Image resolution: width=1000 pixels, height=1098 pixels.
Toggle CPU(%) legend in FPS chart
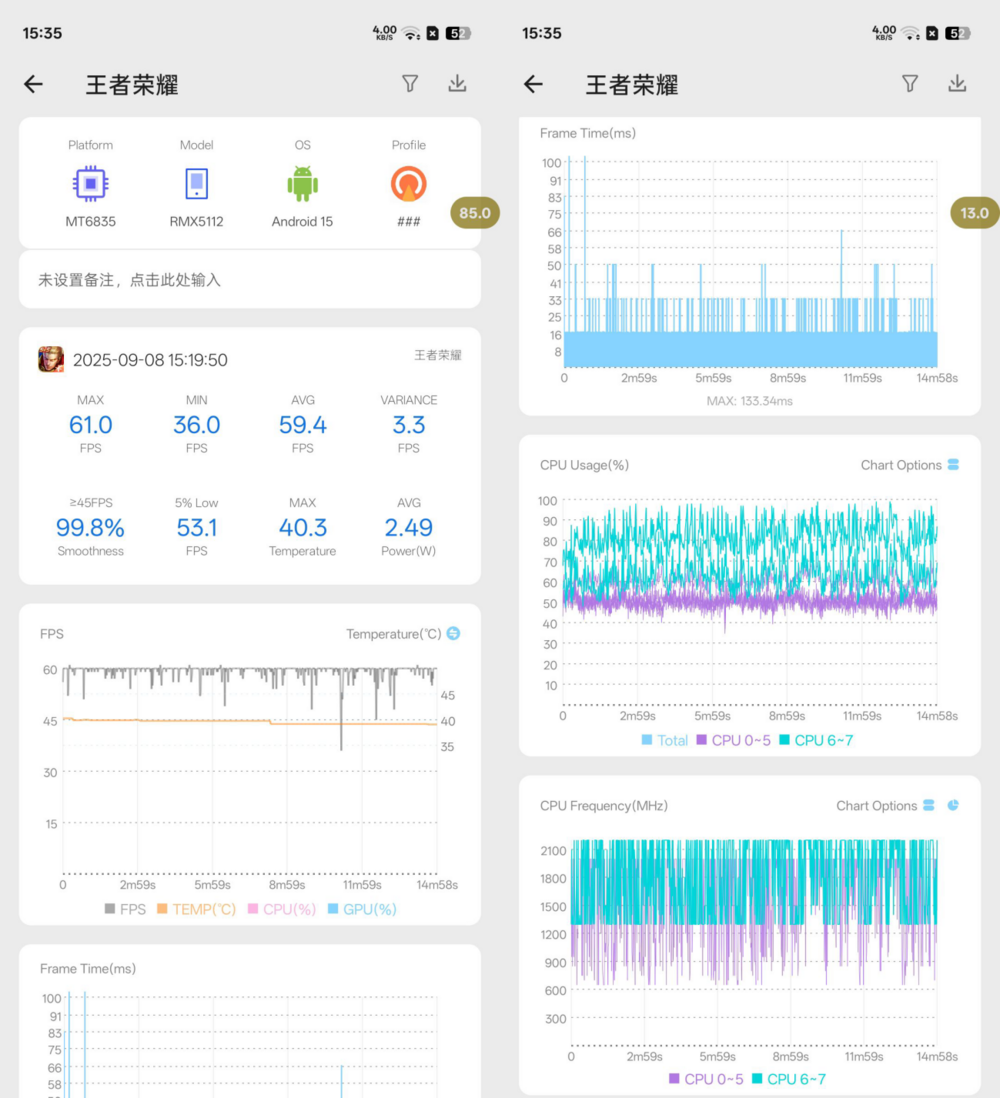pyautogui.click(x=282, y=909)
